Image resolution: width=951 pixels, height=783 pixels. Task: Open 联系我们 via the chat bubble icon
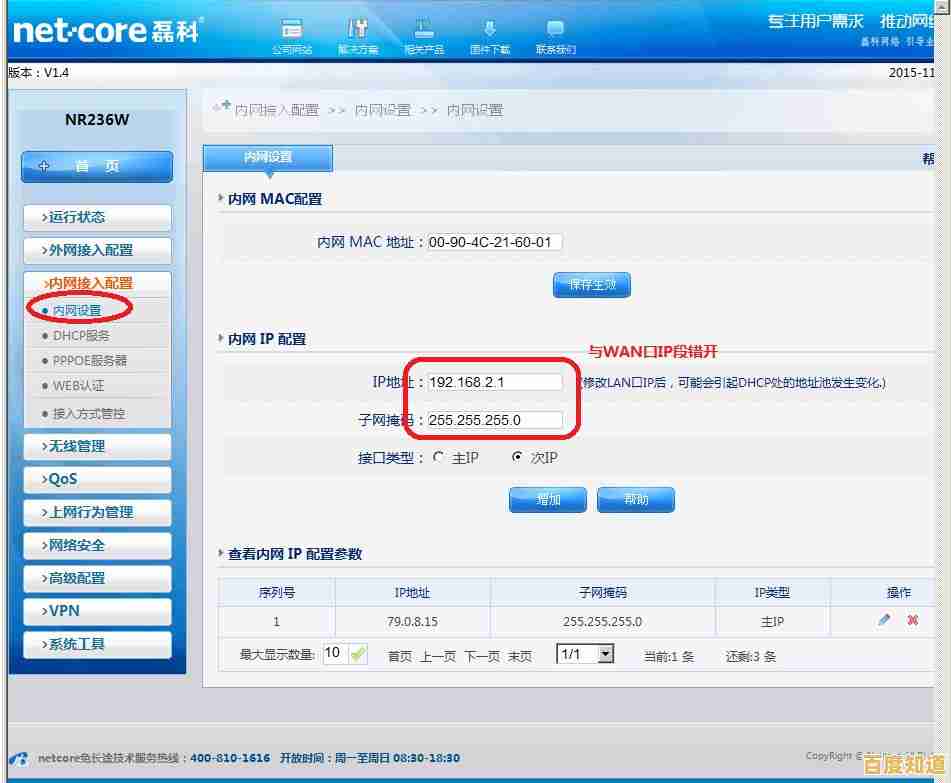(x=555, y=31)
